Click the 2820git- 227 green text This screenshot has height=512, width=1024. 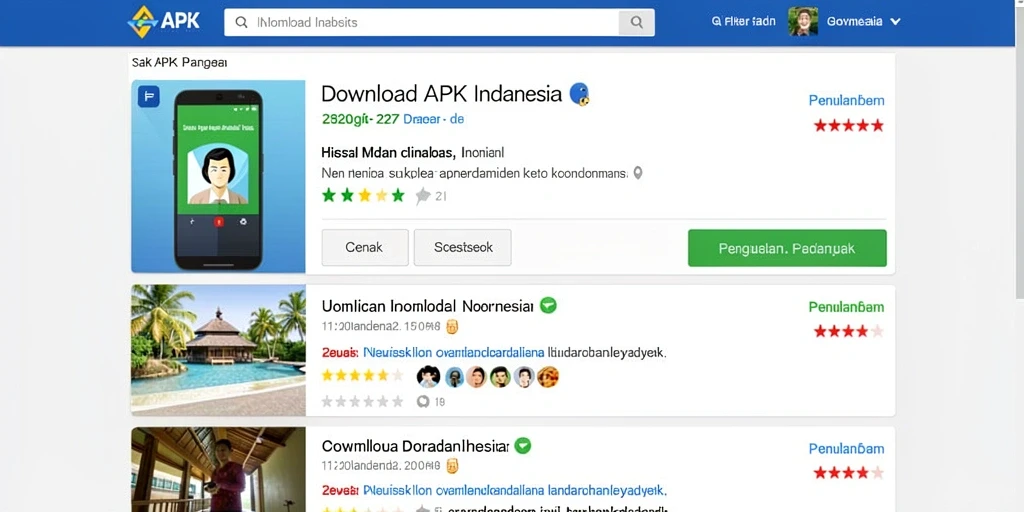[x=358, y=120]
